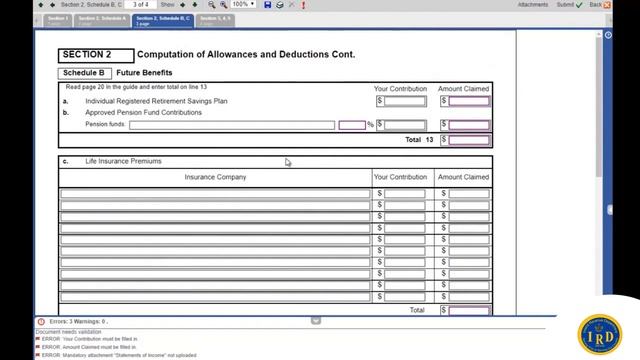The height and width of the screenshot is (360, 640).
Task: Click the 'Schedule B' heading box
Action: pyautogui.click(x=84, y=73)
